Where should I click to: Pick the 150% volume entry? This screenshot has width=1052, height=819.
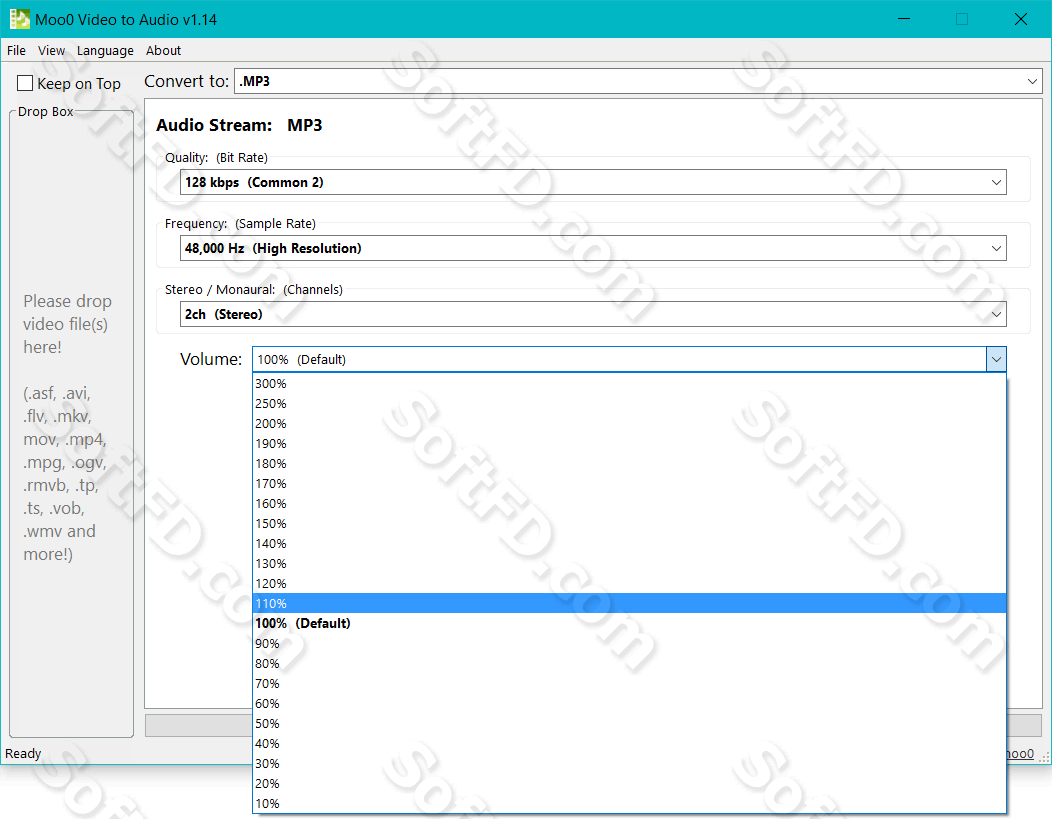tap(629, 524)
